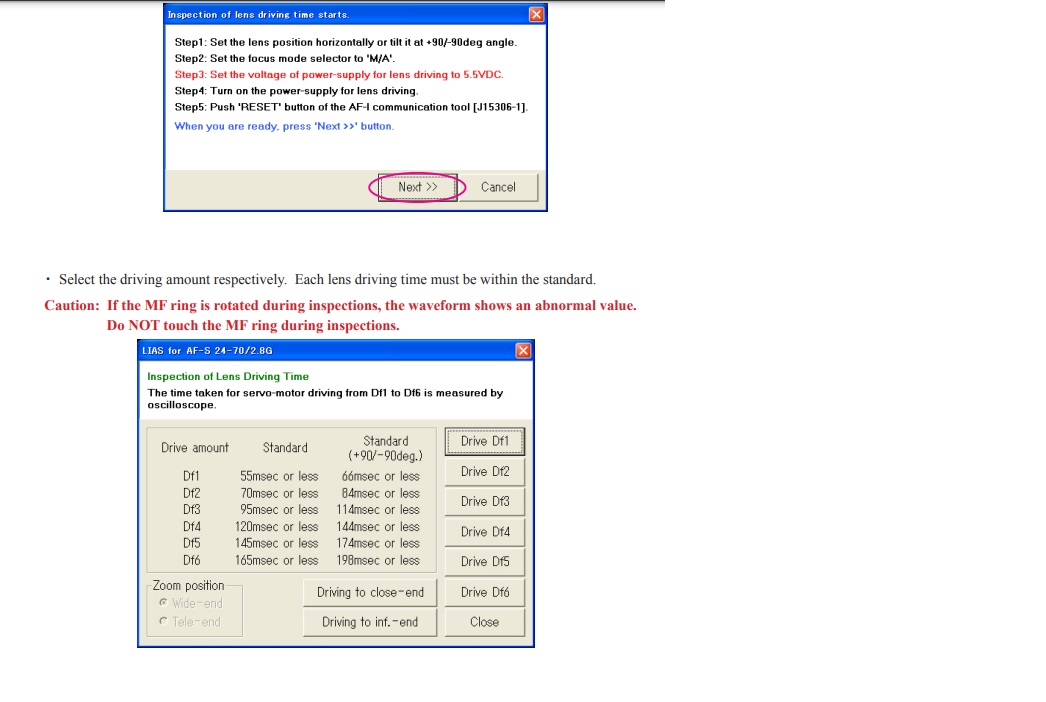The width and height of the screenshot is (1046, 702).
Task: Choose the Tele-end zoom position radio
Action: point(164,622)
